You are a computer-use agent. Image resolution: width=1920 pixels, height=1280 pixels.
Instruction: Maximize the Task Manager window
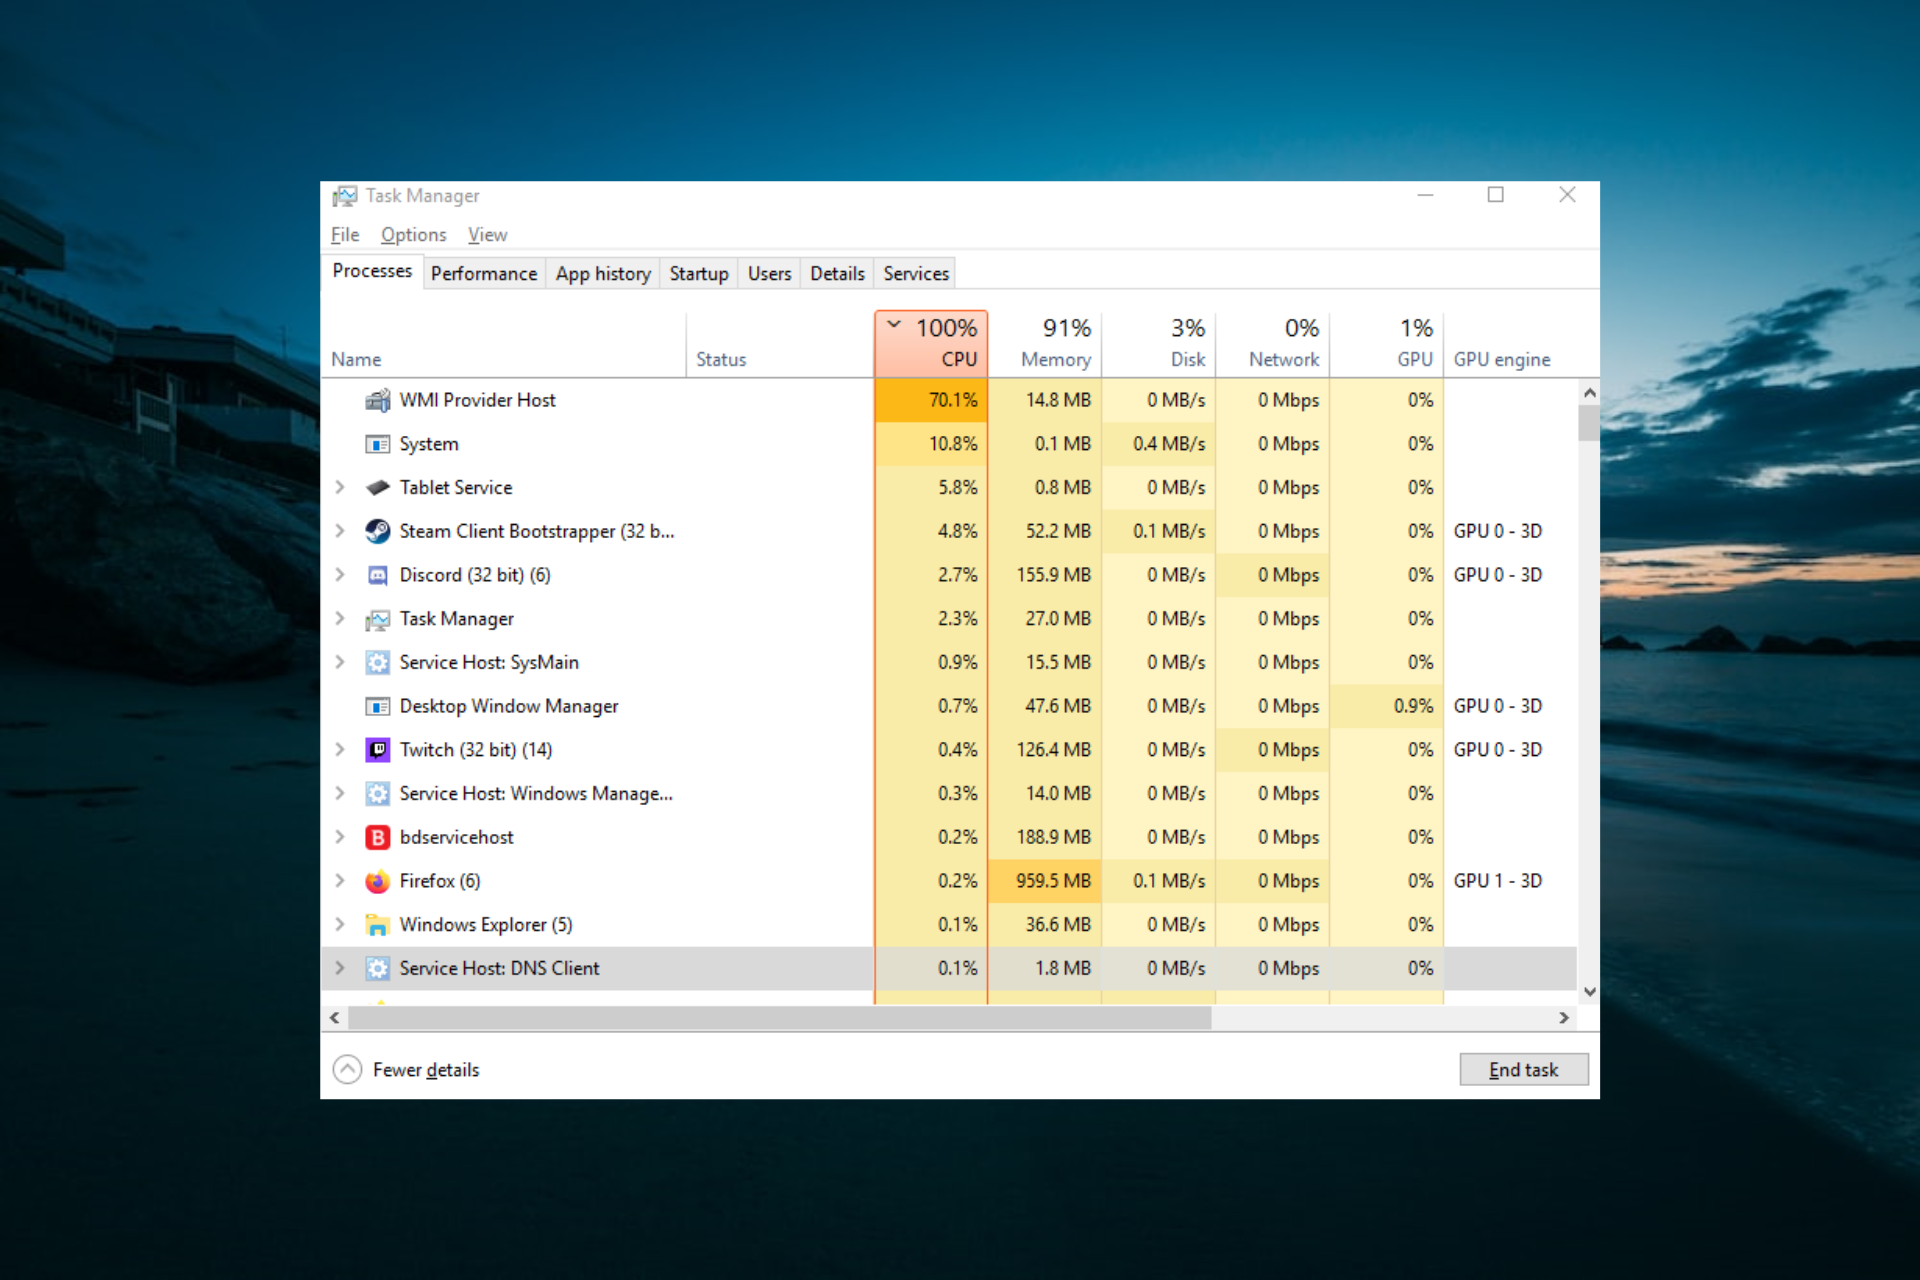point(1495,195)
